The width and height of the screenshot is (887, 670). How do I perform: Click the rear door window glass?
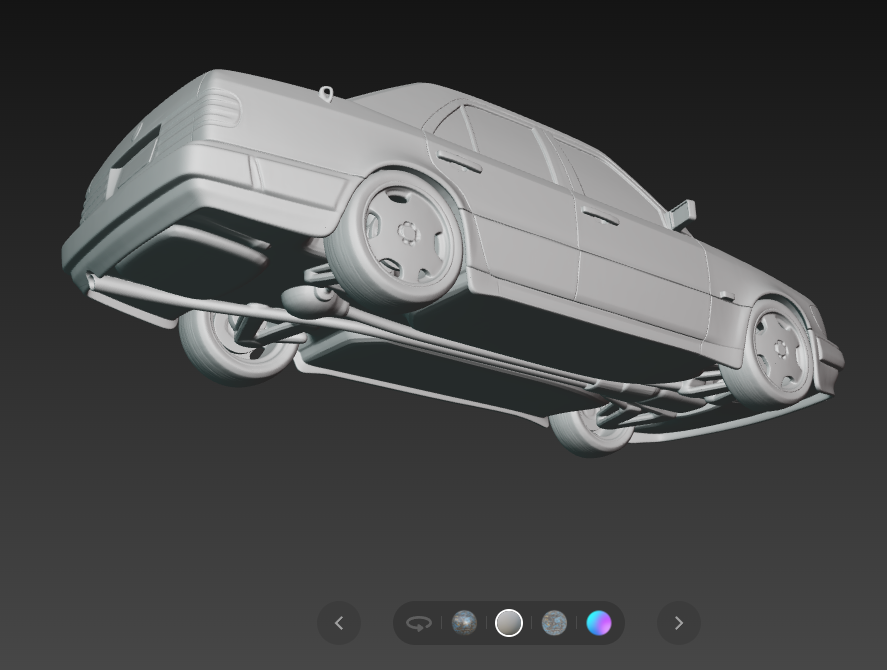505,141
